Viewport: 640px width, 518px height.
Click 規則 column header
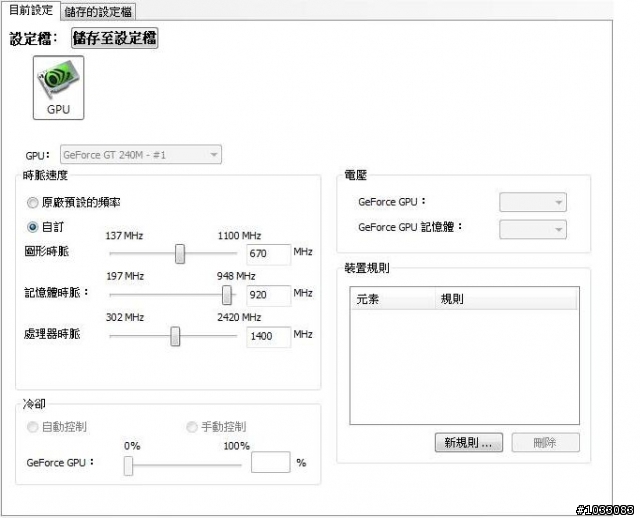[x=506, y=299]
